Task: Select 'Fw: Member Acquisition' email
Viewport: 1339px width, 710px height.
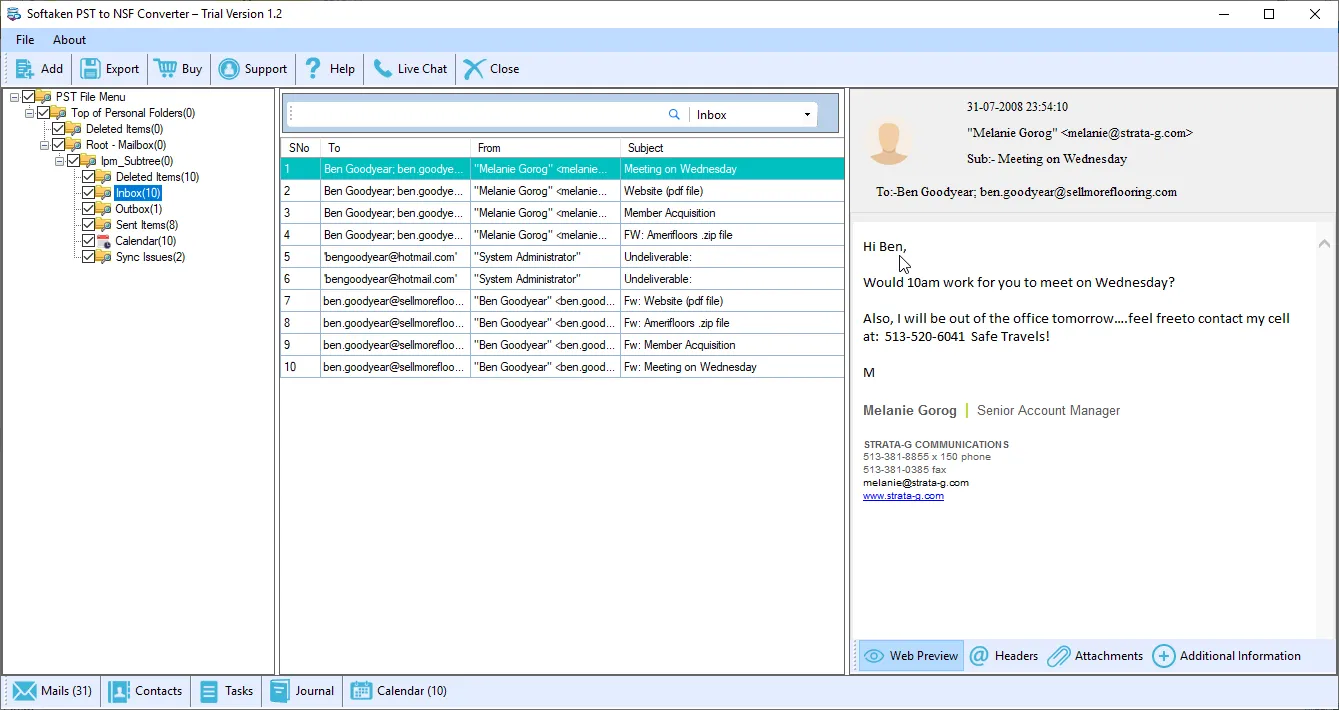Action: click(x=562, y=345)
